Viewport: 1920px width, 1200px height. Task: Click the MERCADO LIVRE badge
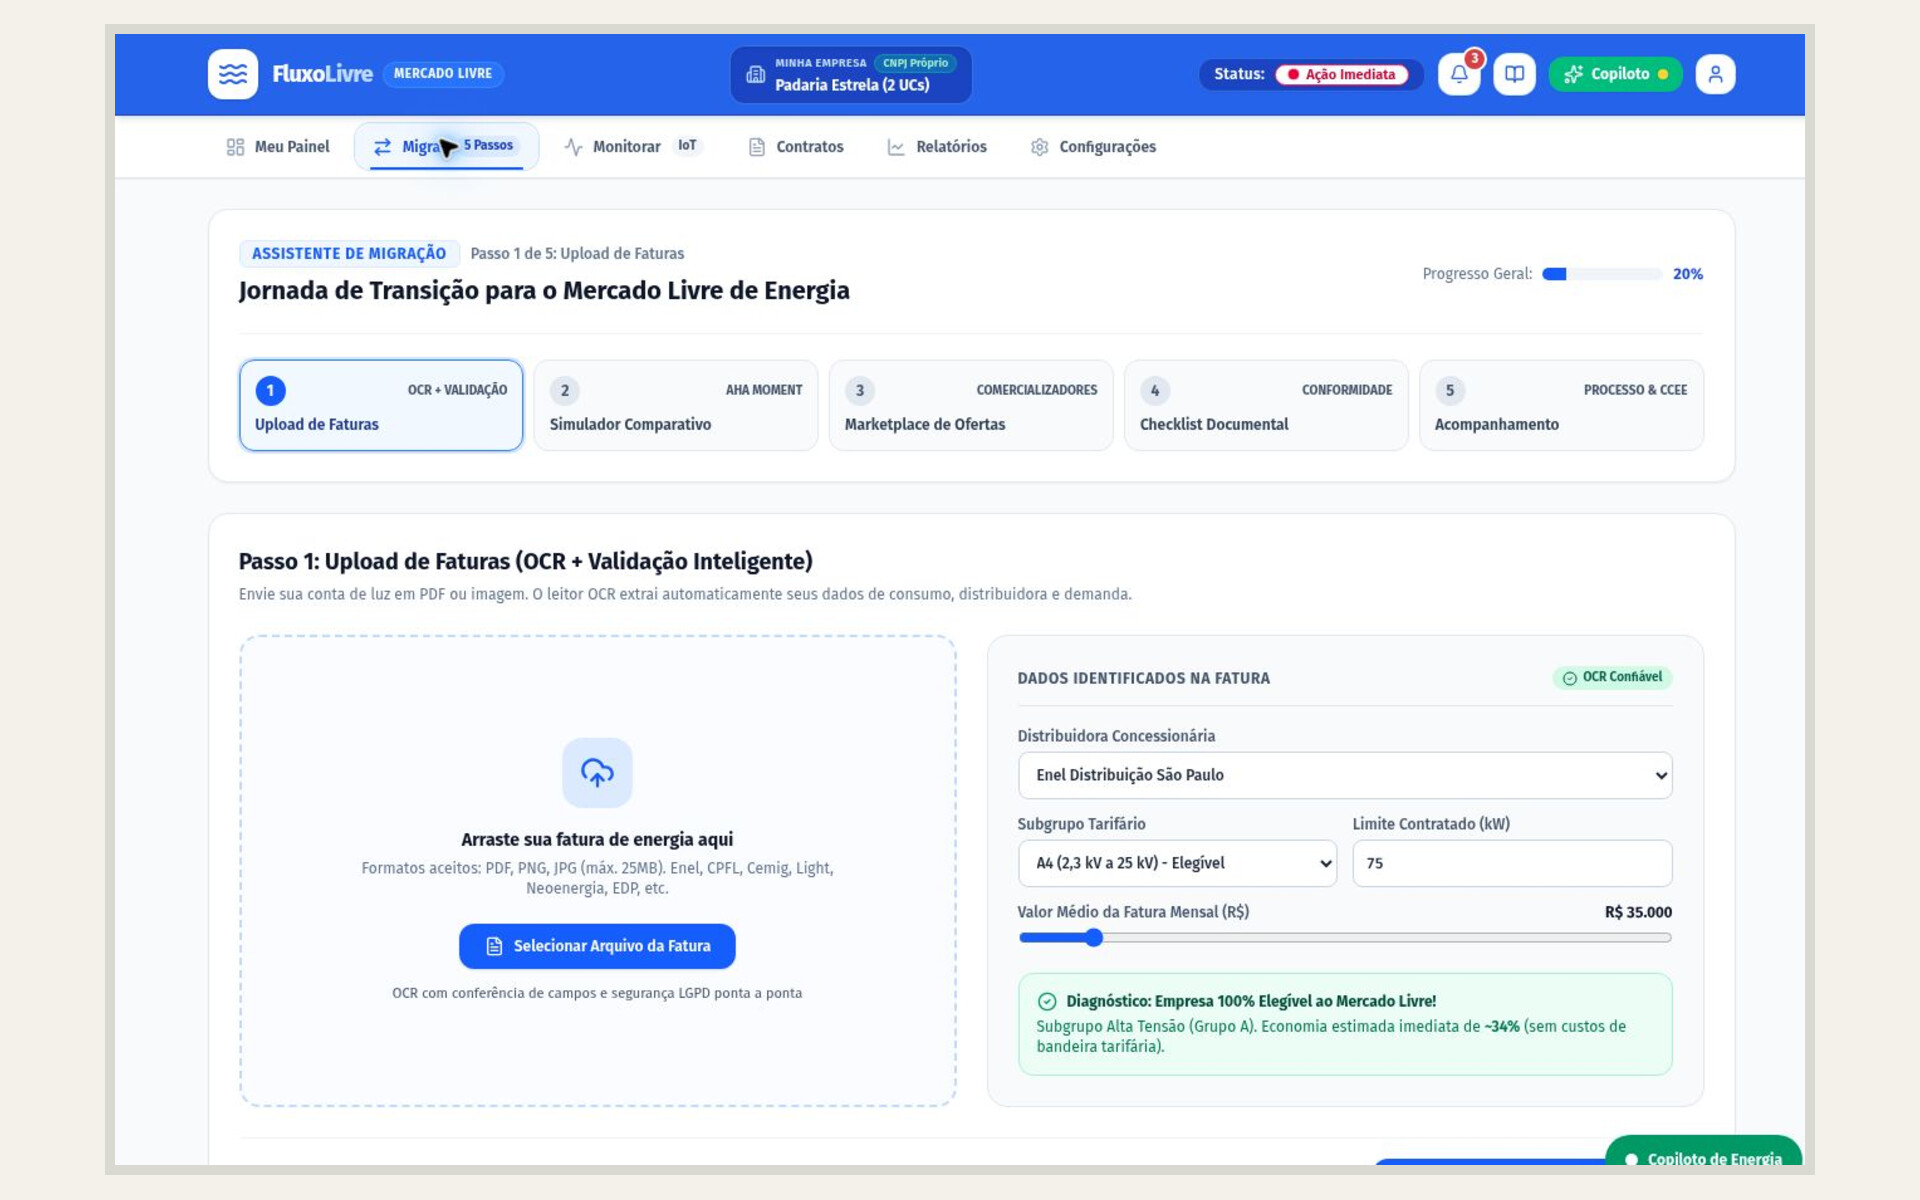[443, 74]
